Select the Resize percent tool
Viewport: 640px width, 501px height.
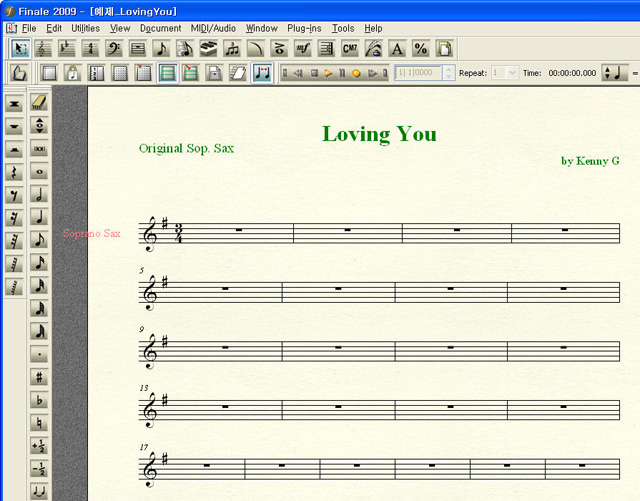(420, 48)
